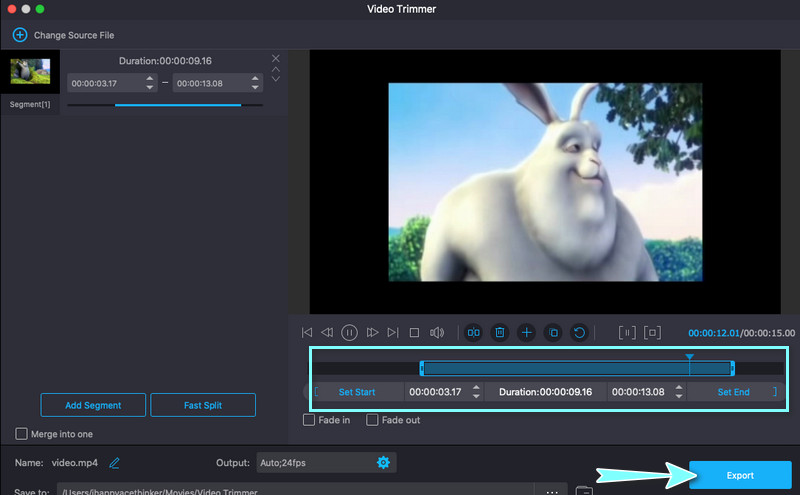Click the playhead marker on the timeline
The width and height of the screenshot is (800, 495).
point(689,356)
